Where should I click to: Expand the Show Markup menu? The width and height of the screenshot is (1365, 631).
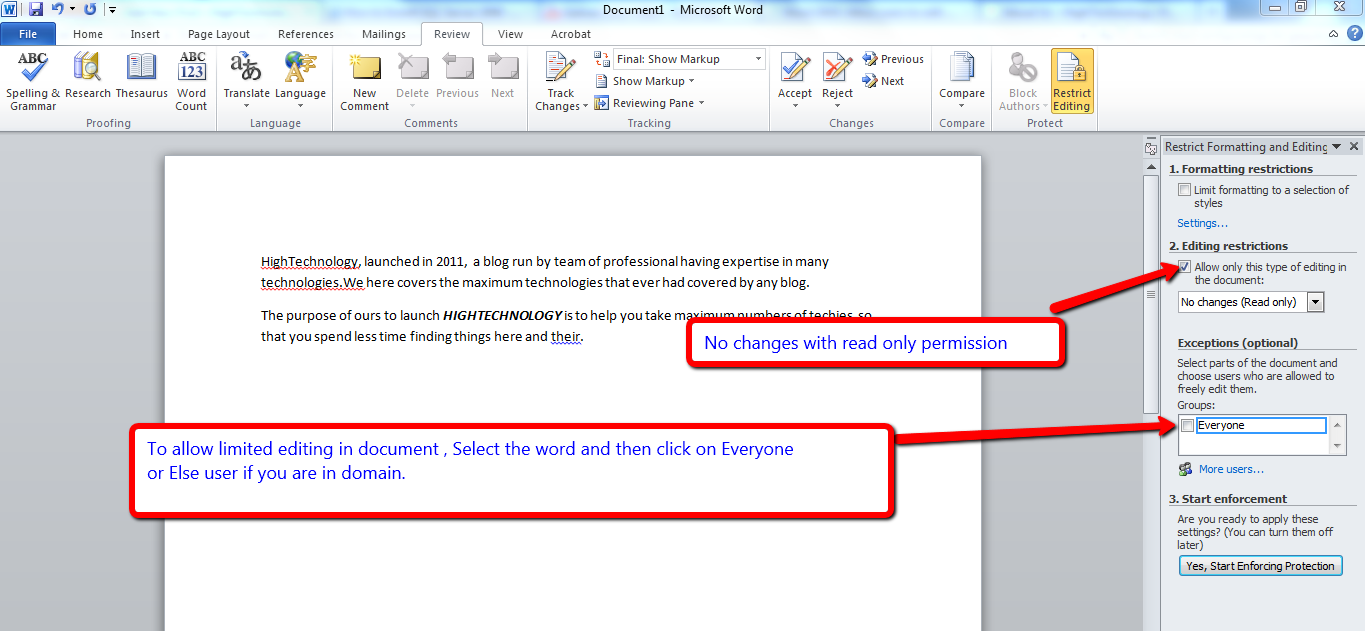[x=644, y=81]
